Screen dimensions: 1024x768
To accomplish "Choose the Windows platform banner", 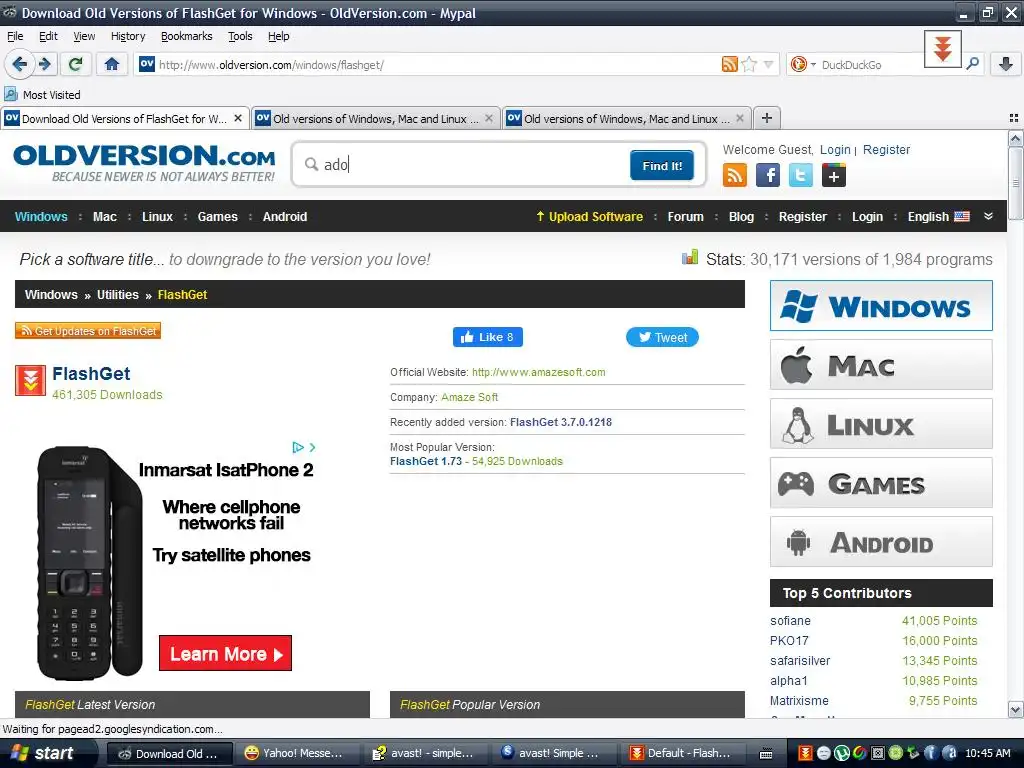I will click(x=881, y=306).
